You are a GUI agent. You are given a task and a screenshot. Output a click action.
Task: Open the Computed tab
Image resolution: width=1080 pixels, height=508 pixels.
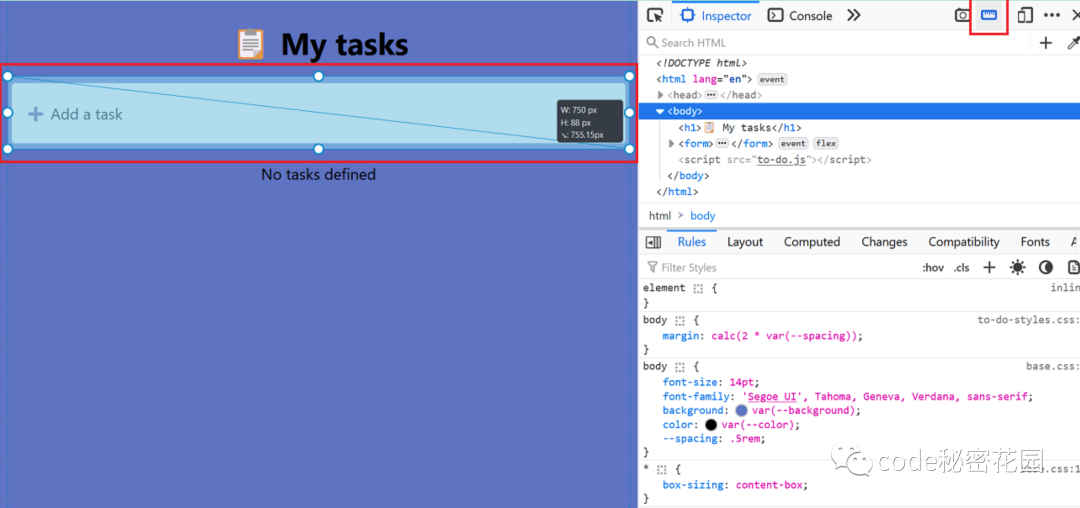click(812, 242)
